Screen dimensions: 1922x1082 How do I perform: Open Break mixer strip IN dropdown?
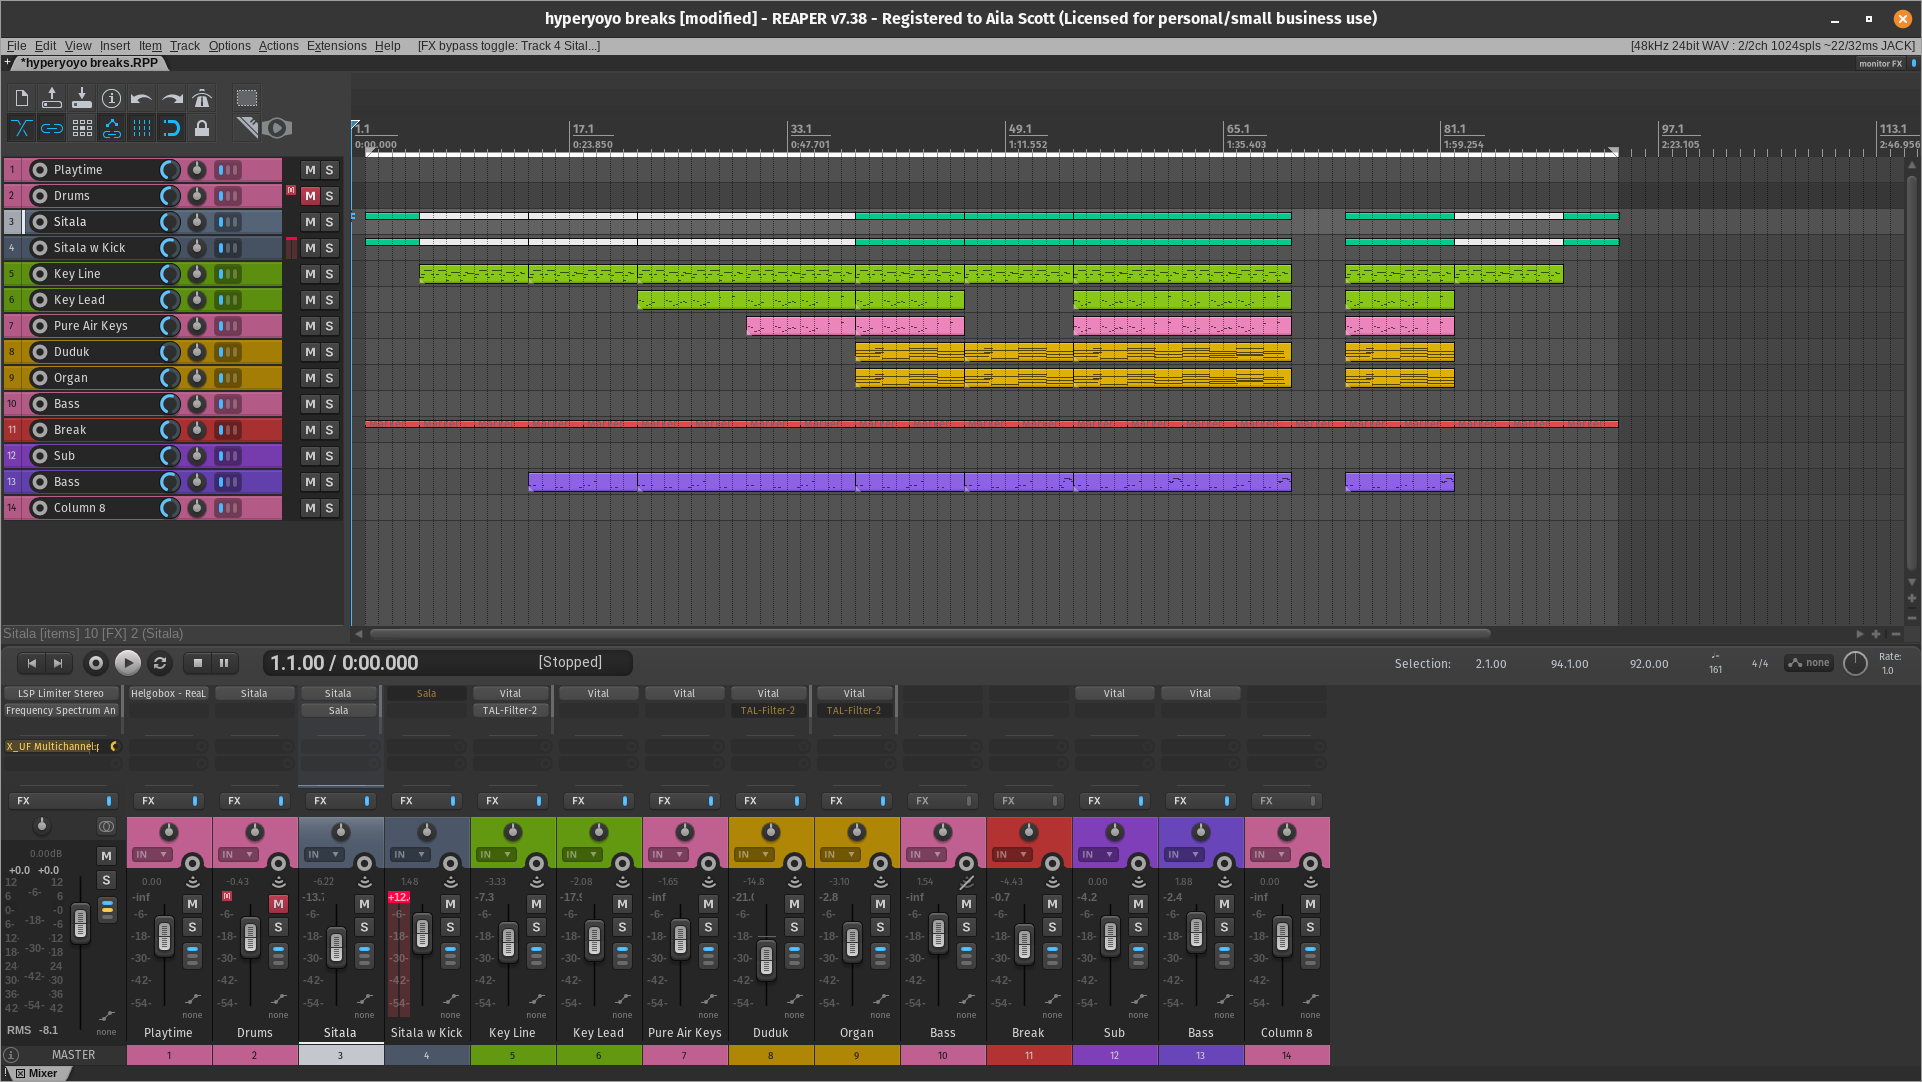tap(1012, 855)
